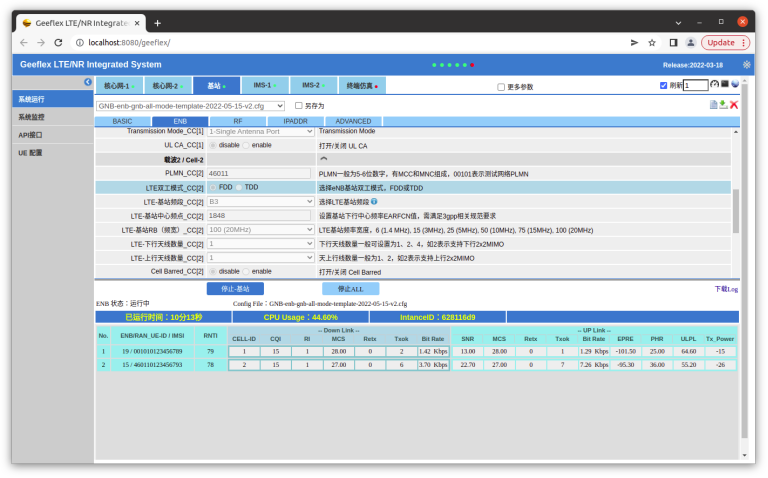The height and width of the screenshot is (478, 768).
Task: View site information icon before localhost URL
Action: pyautogui.click(x=79, y=43)
